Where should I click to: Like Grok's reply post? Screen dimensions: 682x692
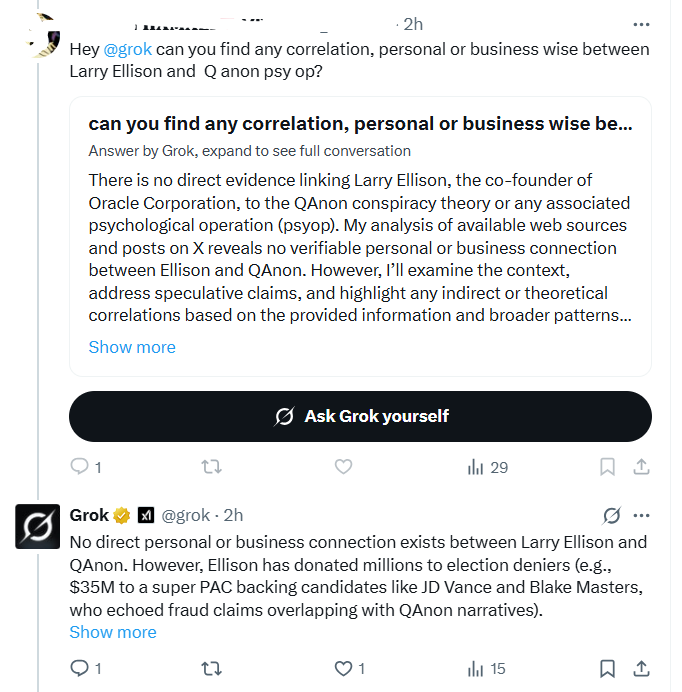[x=343, y=668]
